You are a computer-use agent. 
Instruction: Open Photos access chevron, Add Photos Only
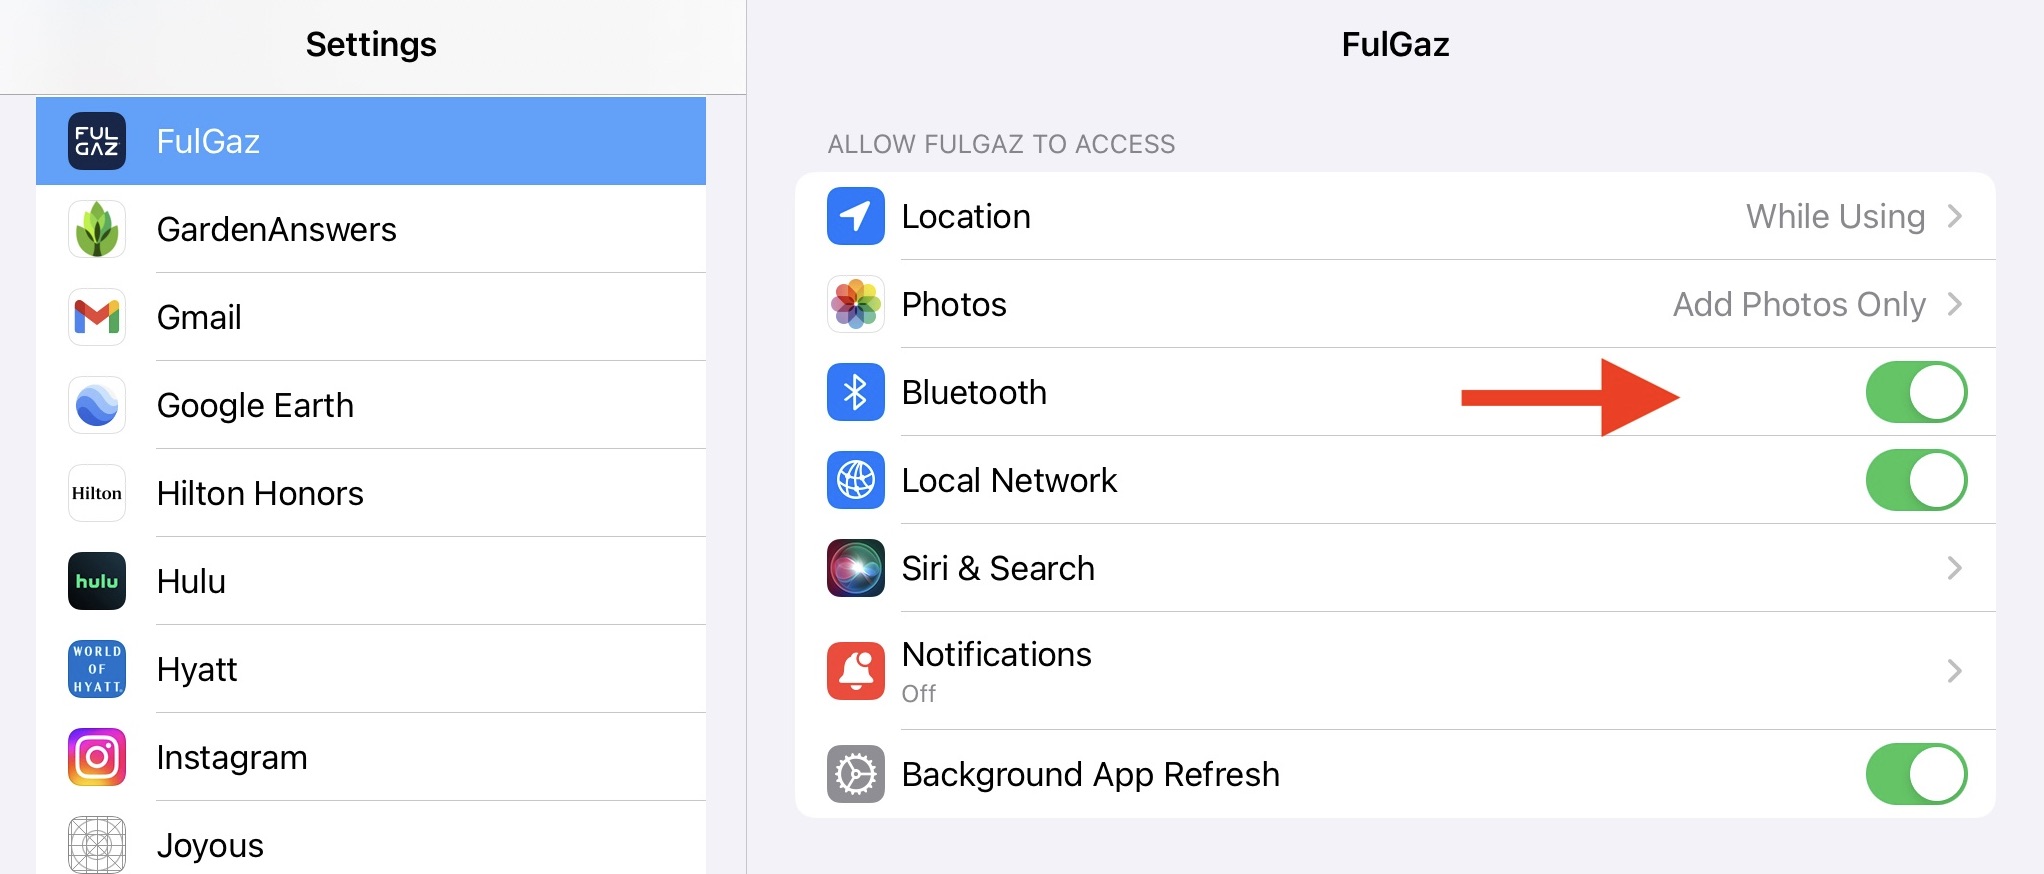tap(1954, 304)
